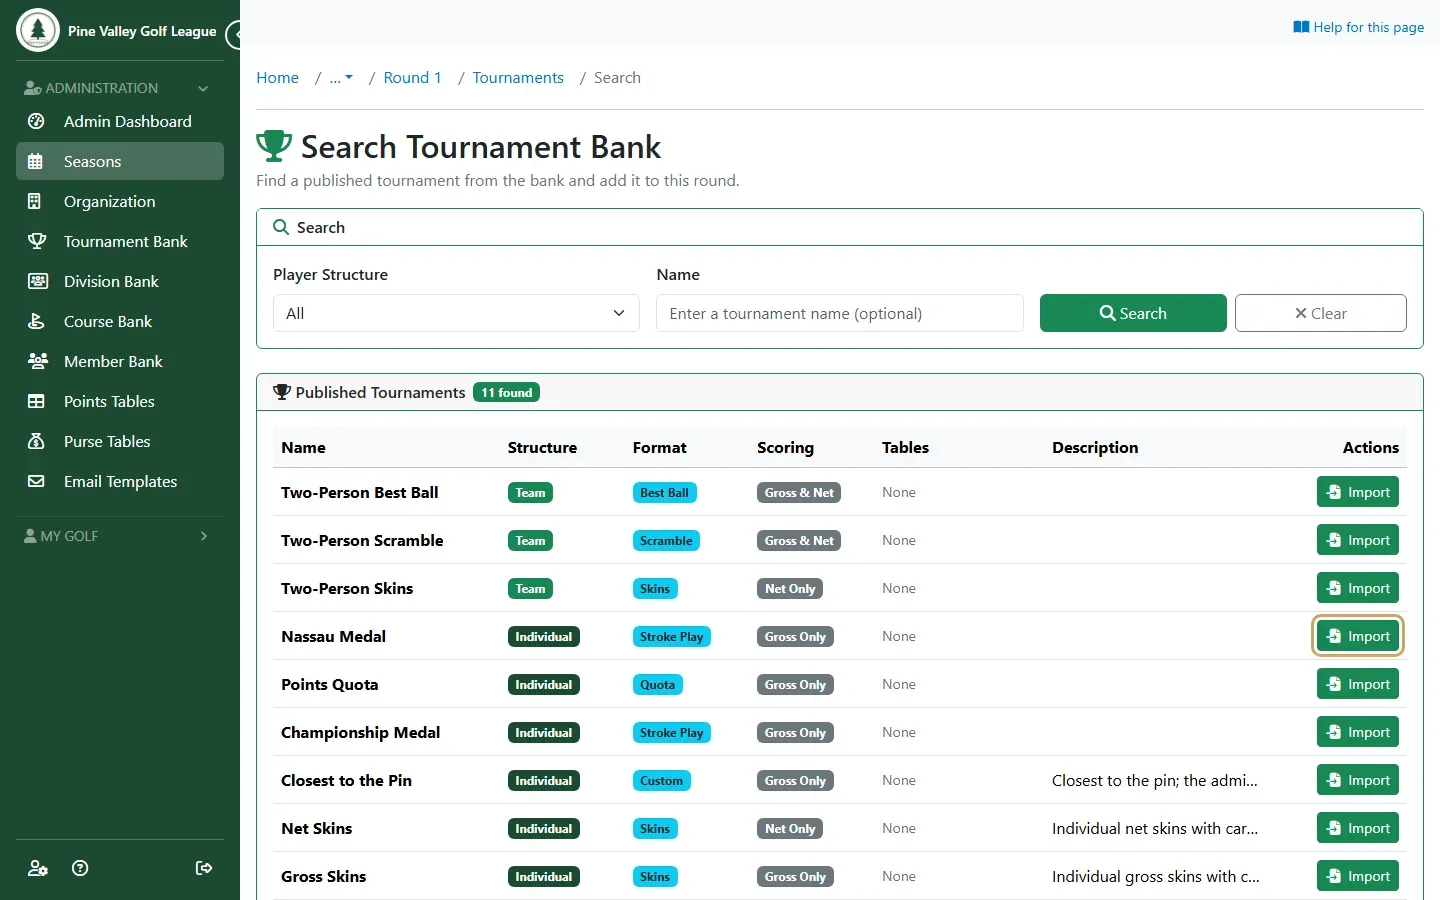Click the green Search button

tap(1133, 313)
